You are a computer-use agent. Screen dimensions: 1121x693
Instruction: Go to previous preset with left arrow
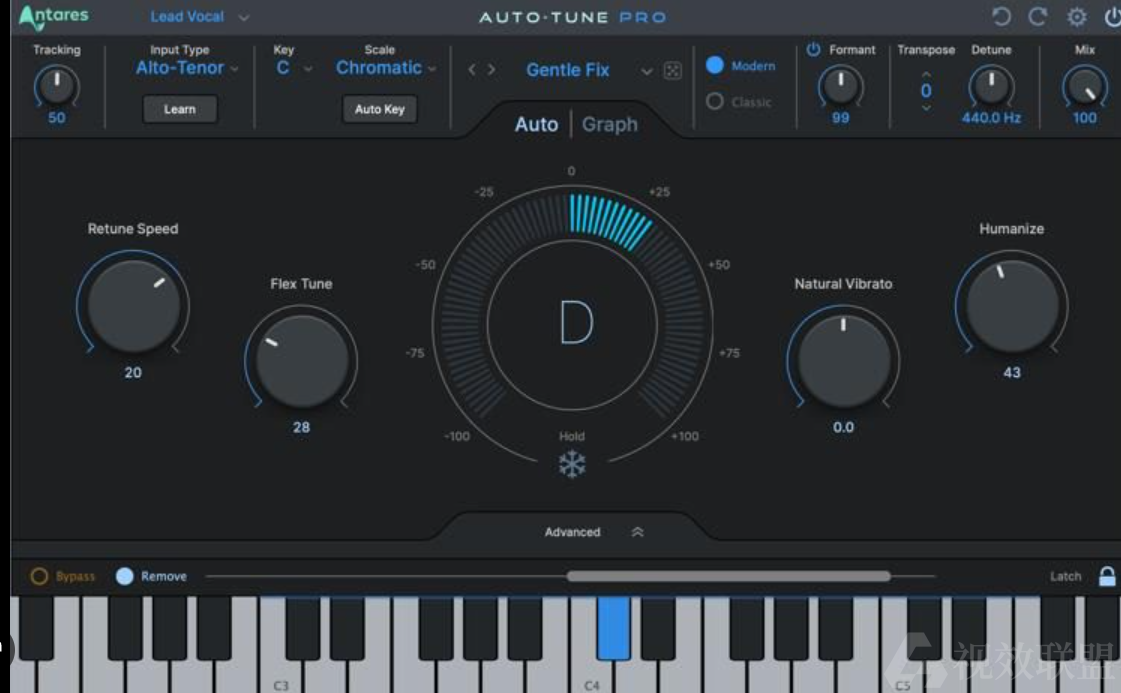click(x=472, y=69)
